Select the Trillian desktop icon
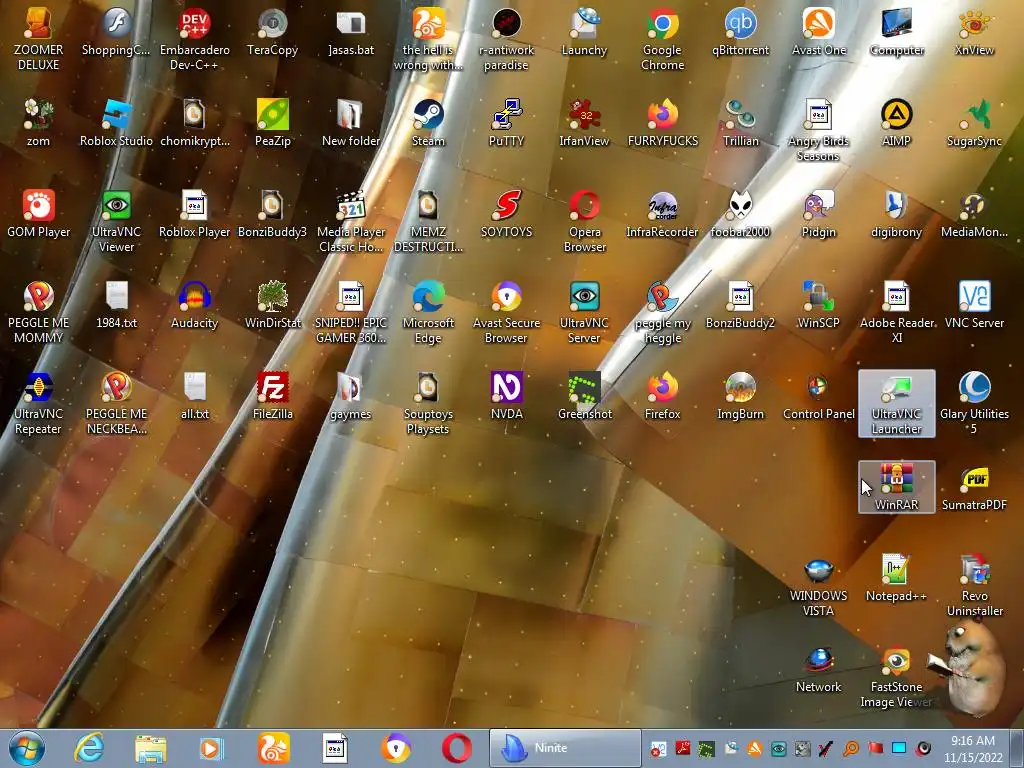1024x768 pixels. coord(740,123)
